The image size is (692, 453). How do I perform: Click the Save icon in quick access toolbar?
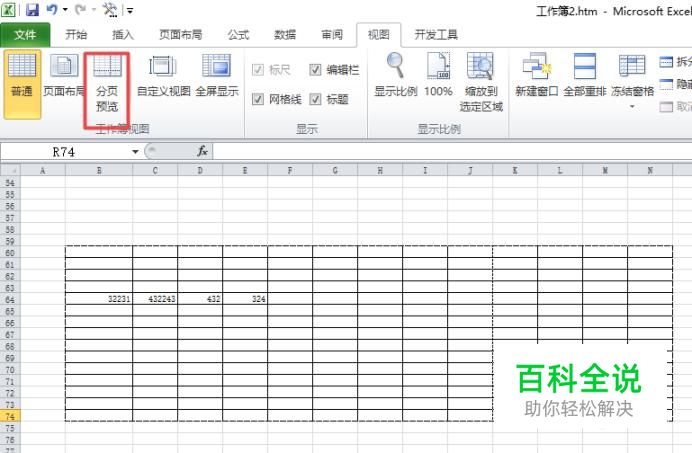pos(33,9)
